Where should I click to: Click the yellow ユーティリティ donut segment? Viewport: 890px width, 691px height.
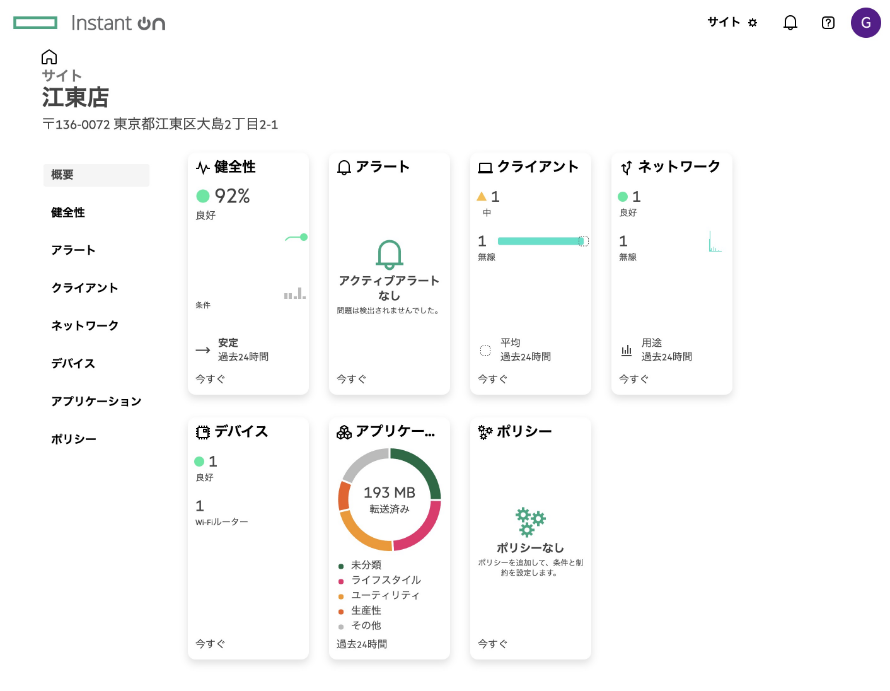coord(362,534)
